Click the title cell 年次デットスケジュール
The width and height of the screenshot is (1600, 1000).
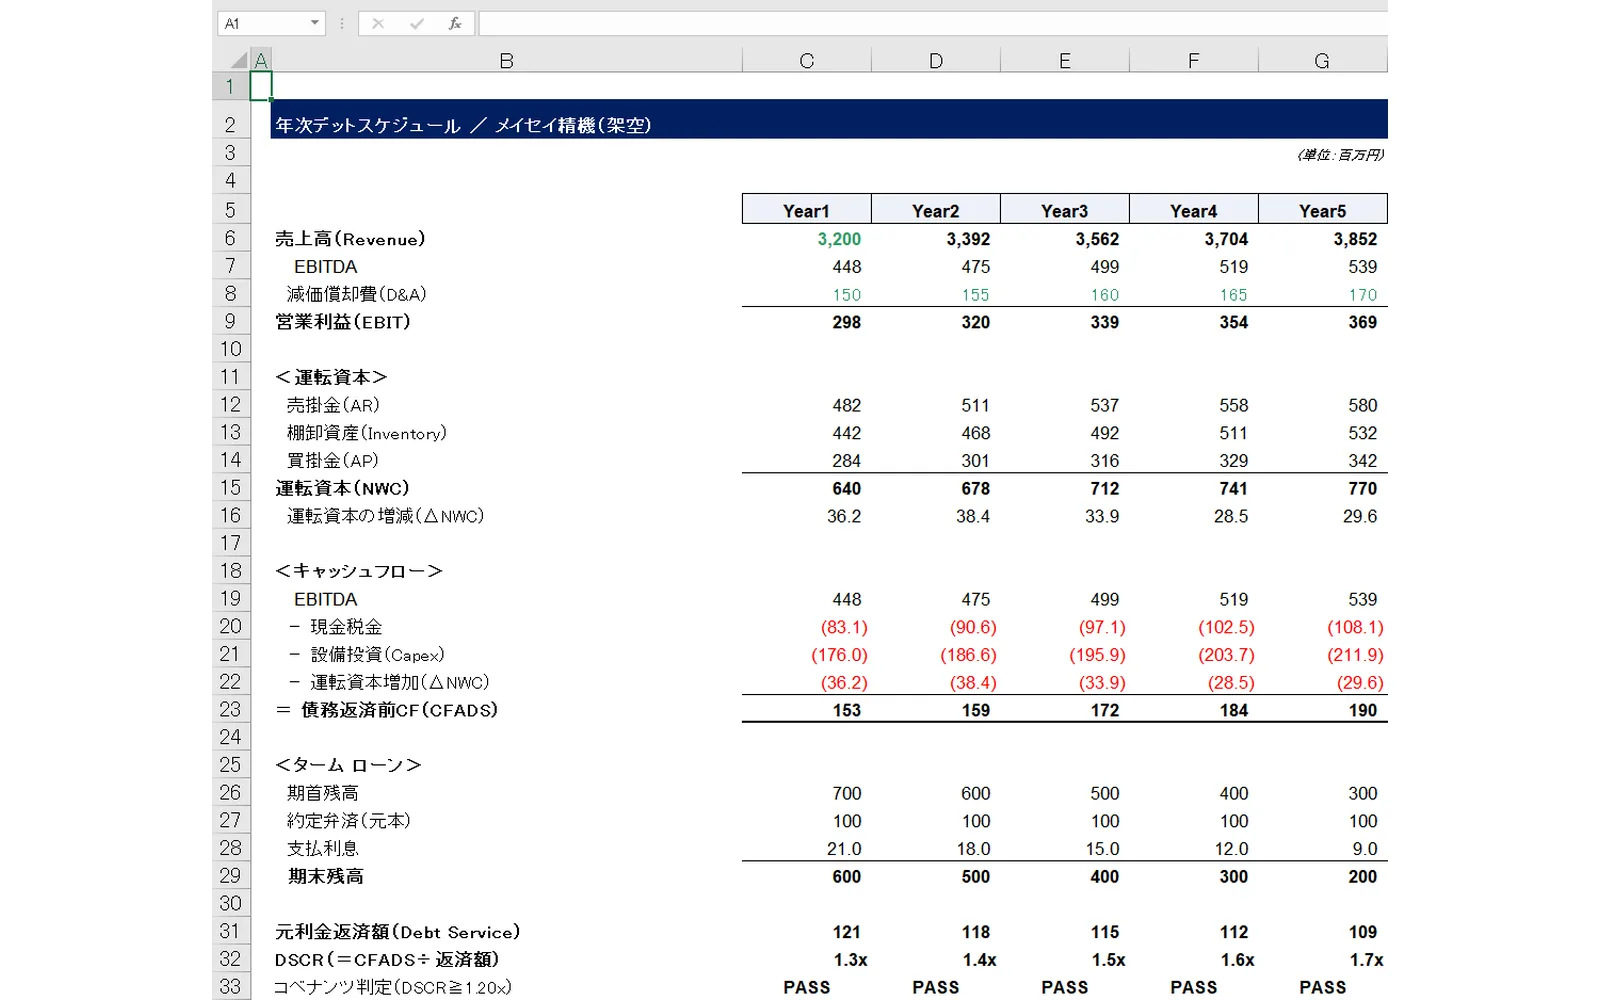coord(463,125)
